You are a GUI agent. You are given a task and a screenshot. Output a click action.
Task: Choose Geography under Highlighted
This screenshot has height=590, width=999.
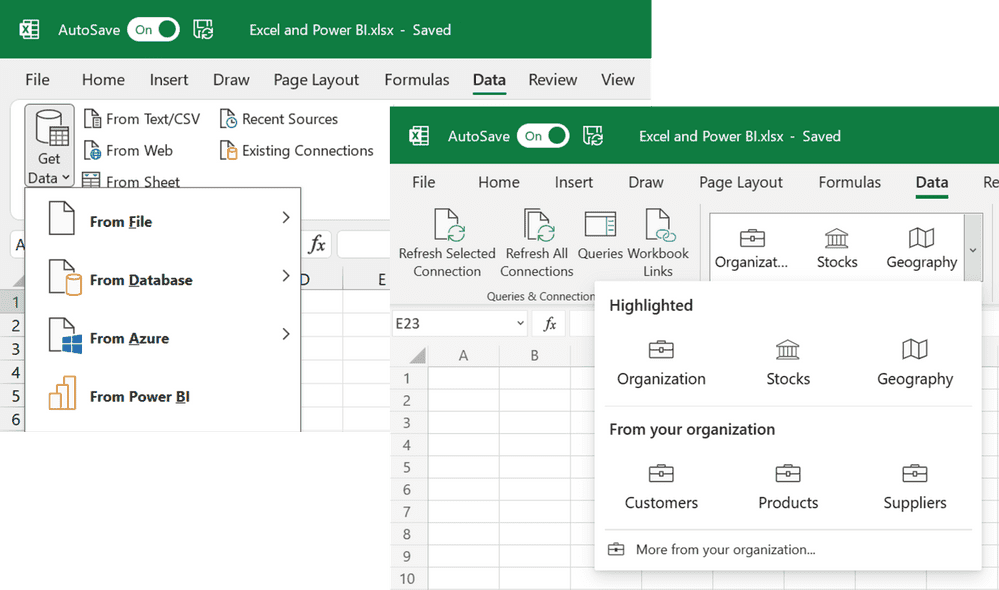[915, 363]
